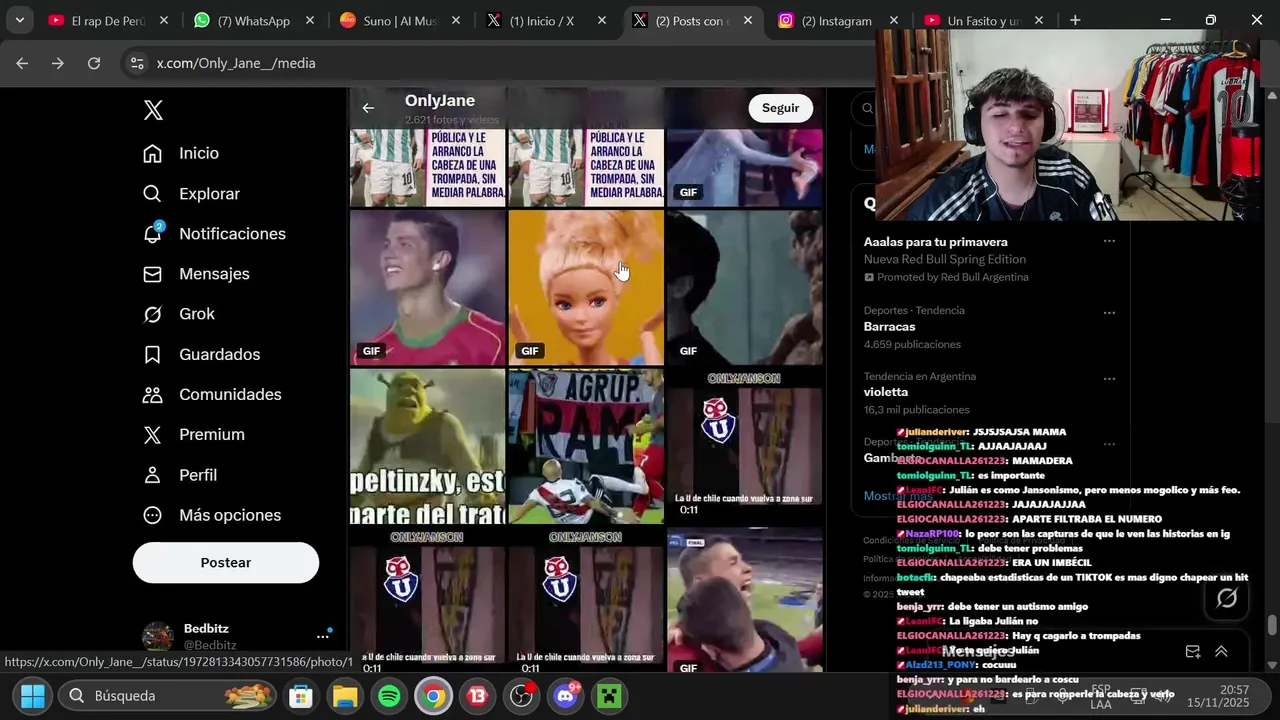Open Mensajes in the X sidebar
This screenshot has height=720, width=1280.
pyautogui.click(x=196, y=274)
